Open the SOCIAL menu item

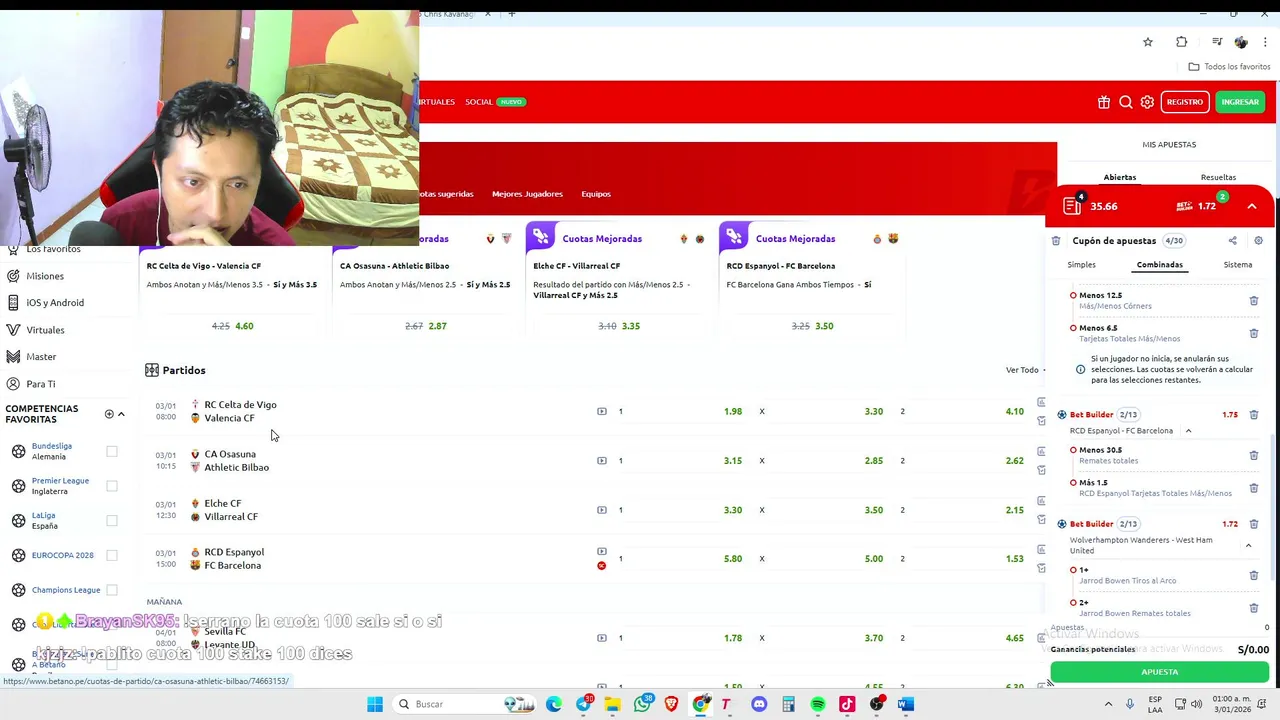pos(479,102)
